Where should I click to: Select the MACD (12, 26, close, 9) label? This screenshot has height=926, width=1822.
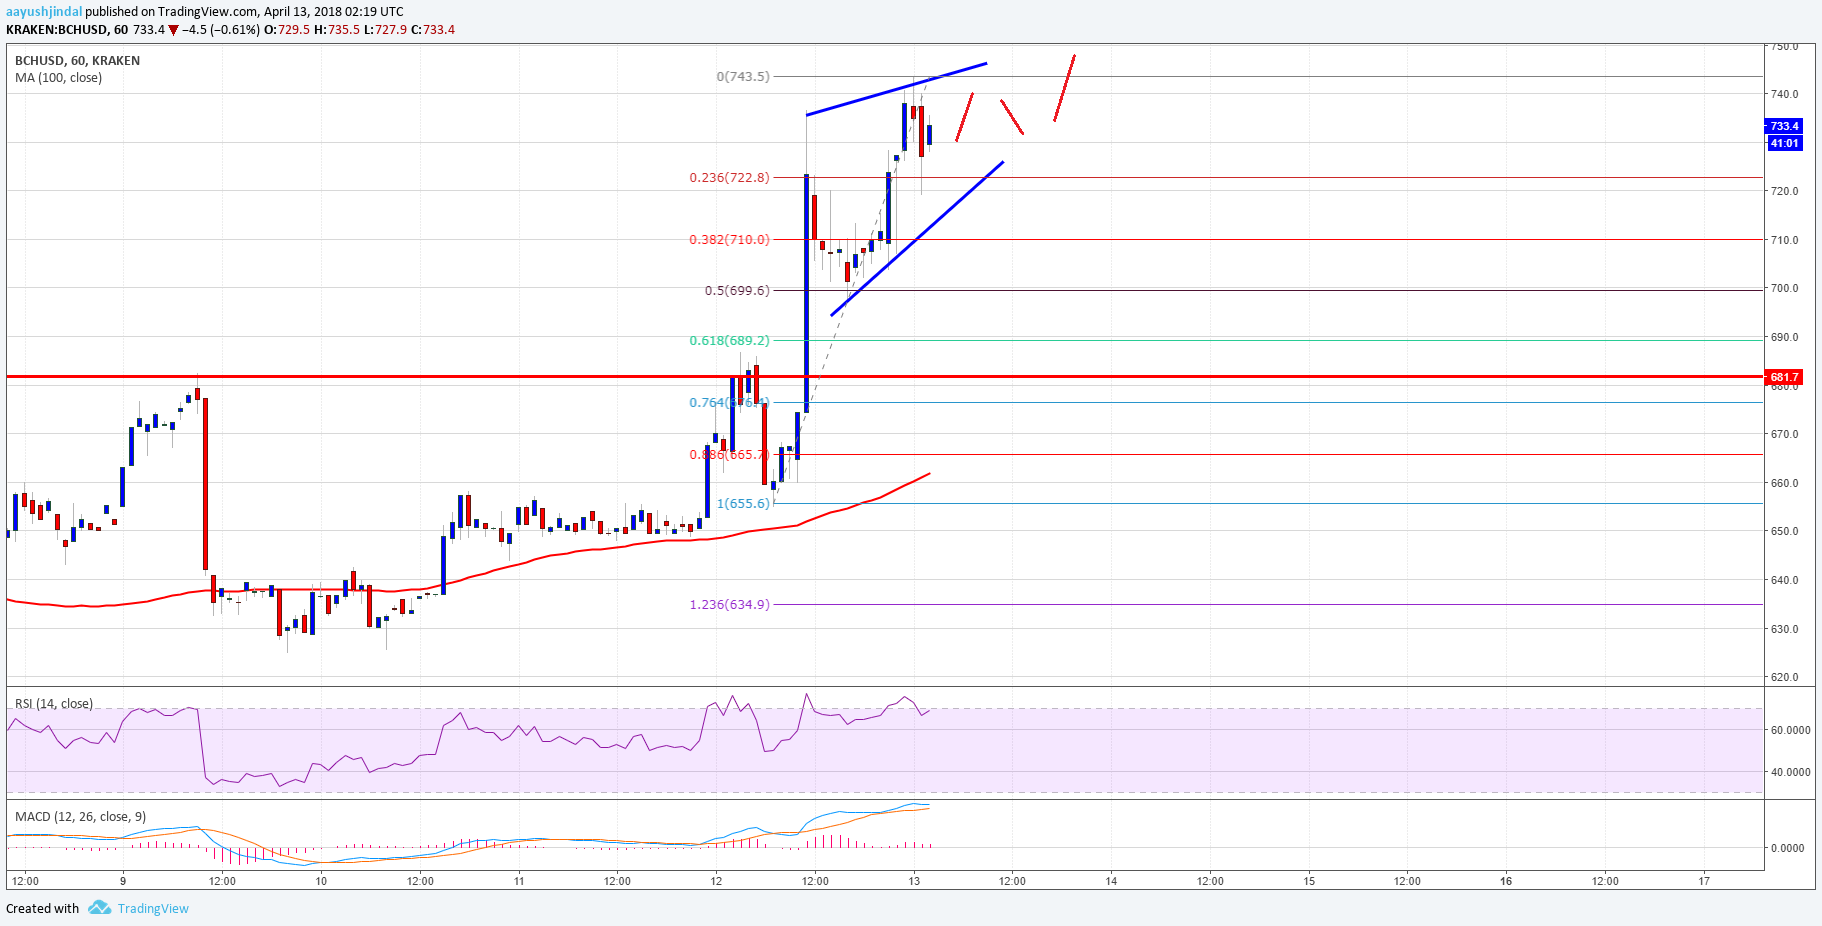(80, 817)
